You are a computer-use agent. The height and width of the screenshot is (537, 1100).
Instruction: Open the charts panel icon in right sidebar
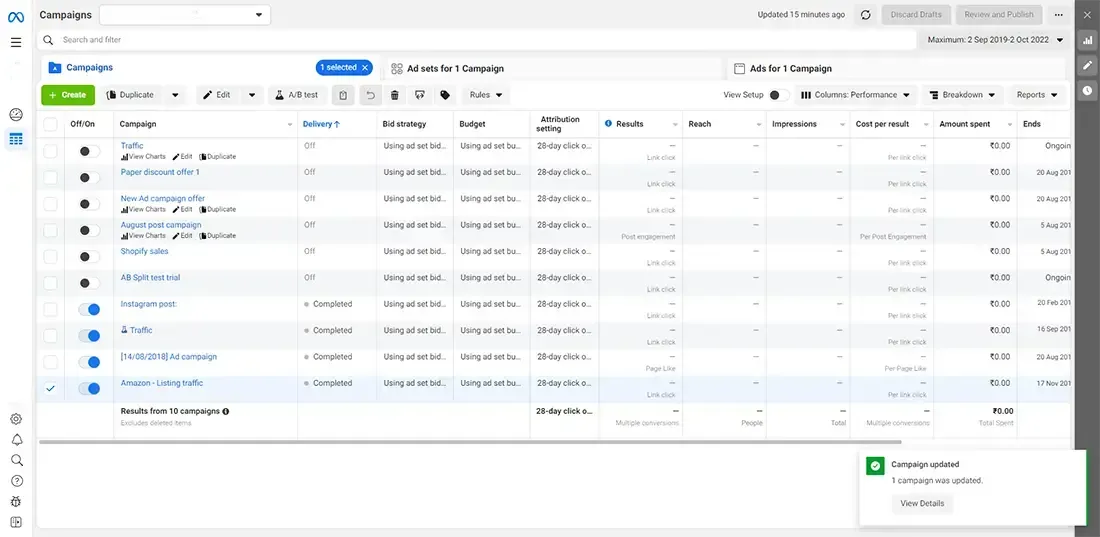(1087, 41)
